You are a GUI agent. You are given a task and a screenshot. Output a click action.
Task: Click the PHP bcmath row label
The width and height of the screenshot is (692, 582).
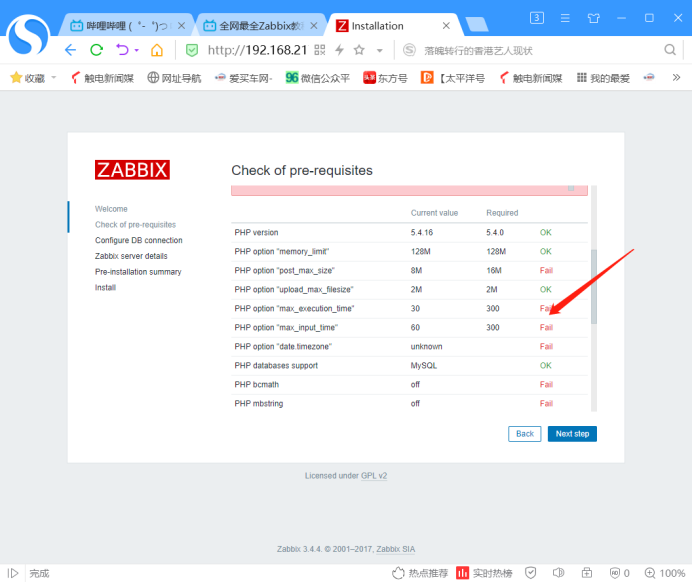(256, 384)
